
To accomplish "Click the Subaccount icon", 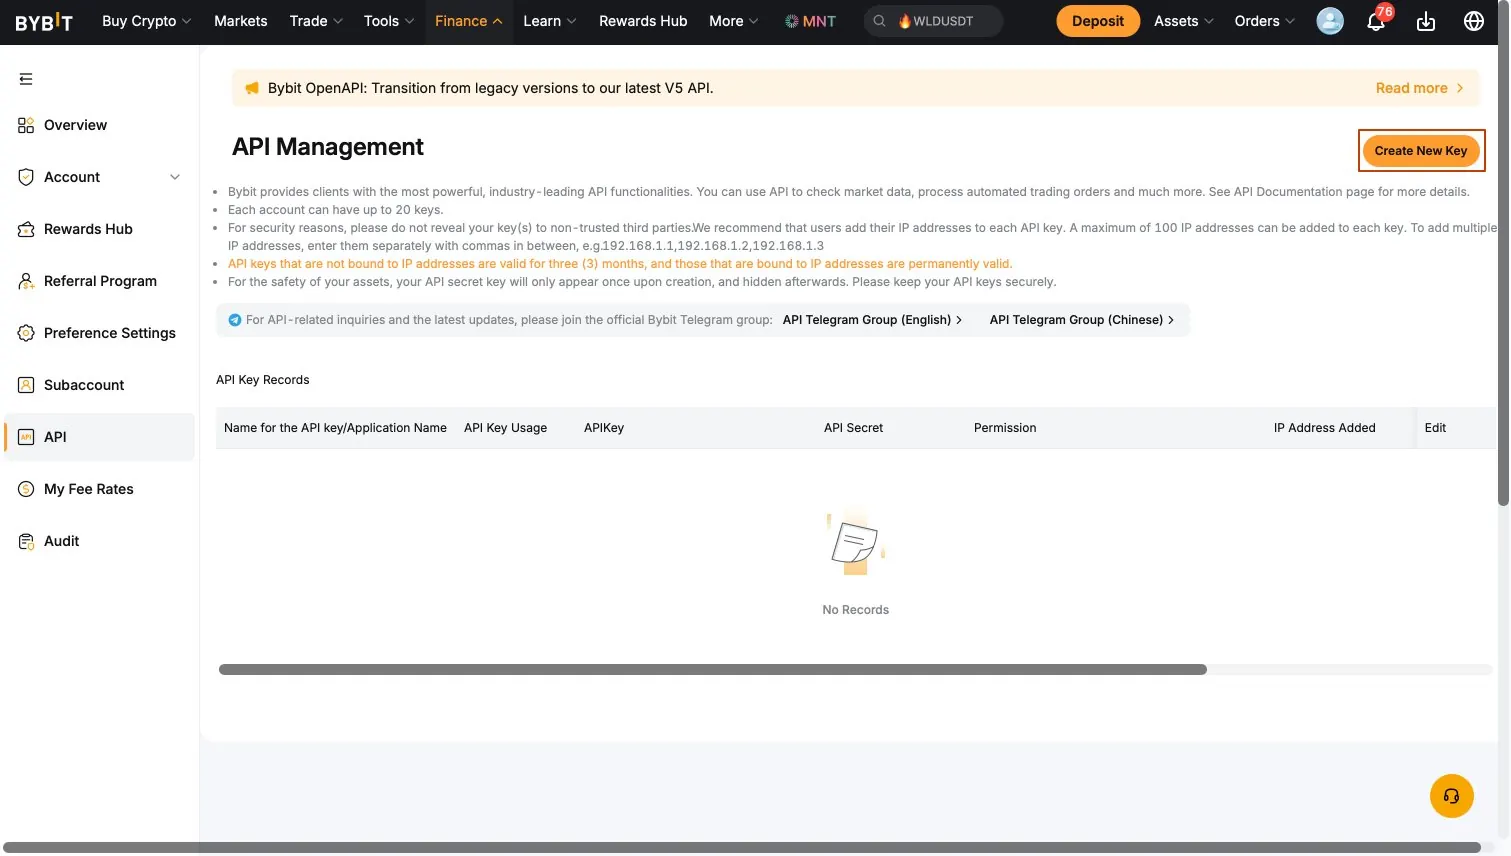I will tap(26, 385).
